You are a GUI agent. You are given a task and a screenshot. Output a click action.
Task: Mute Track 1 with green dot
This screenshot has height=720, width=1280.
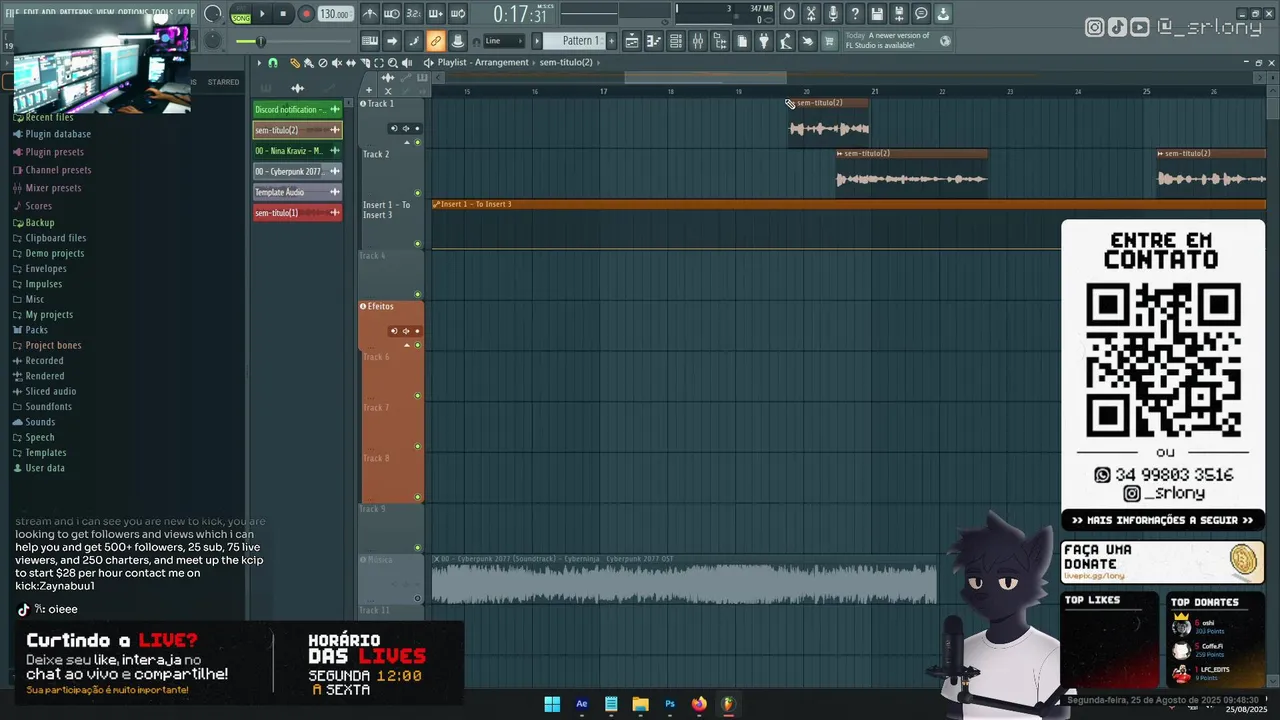tap(418, 142)
